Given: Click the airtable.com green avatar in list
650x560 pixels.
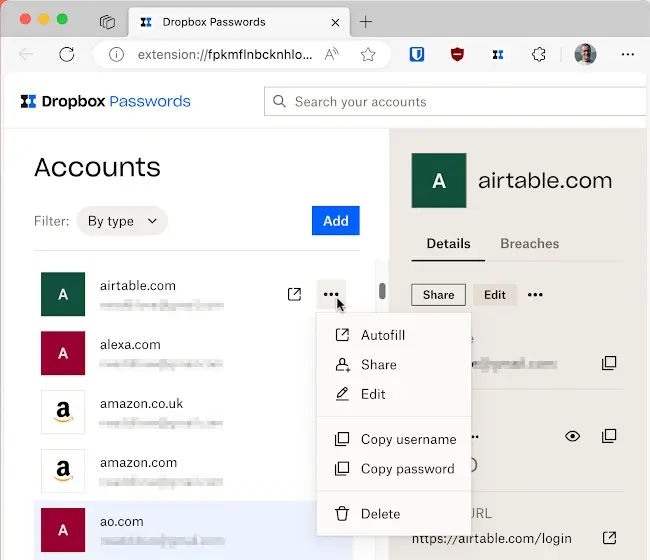Looking at the screenshot, I should click(x=63, y=294).
